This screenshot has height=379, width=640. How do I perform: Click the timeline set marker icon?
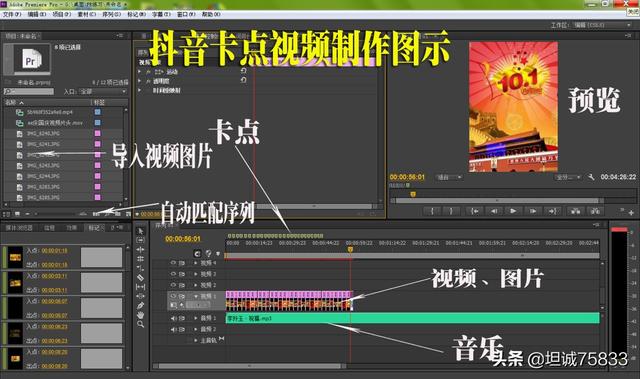click(218, 253)
